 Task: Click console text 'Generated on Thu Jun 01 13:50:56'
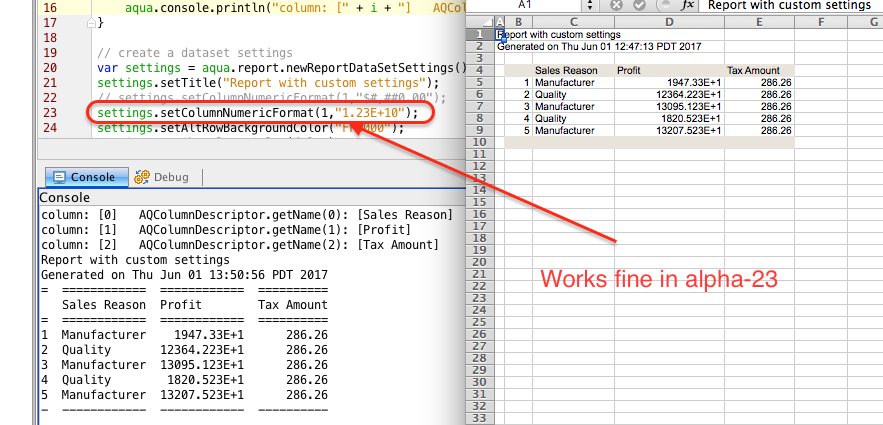(x=184, y=275)
